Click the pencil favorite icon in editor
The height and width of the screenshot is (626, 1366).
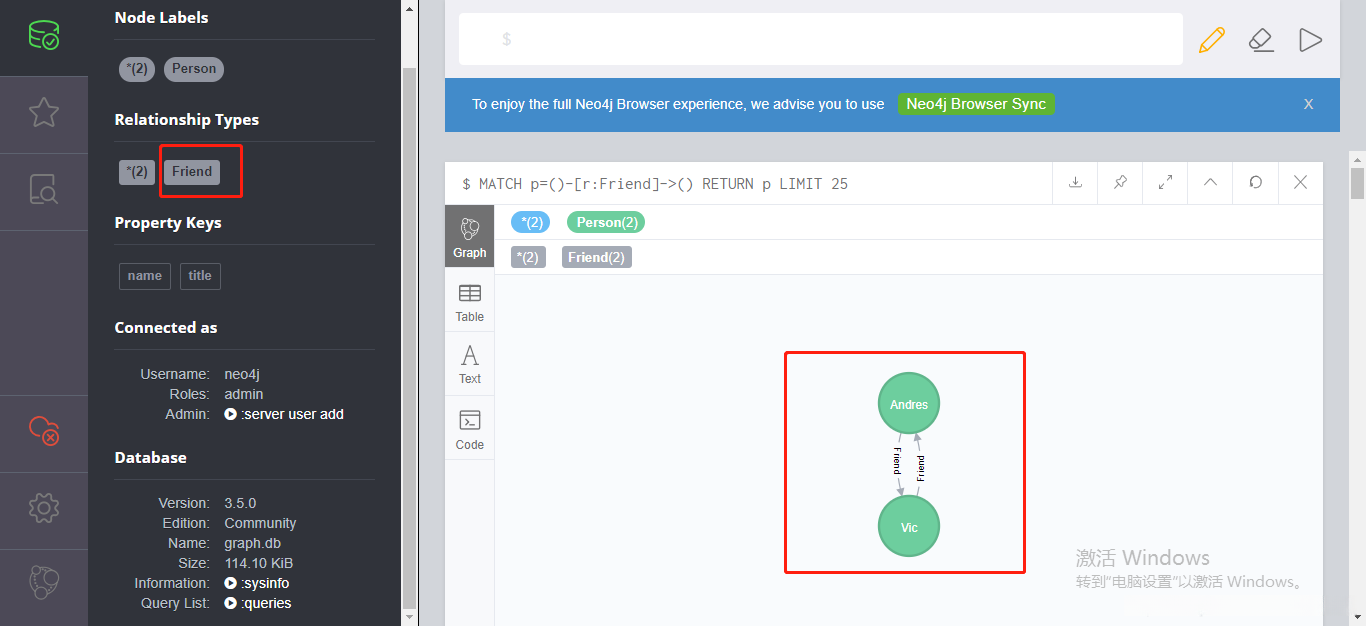point(1211,40)
